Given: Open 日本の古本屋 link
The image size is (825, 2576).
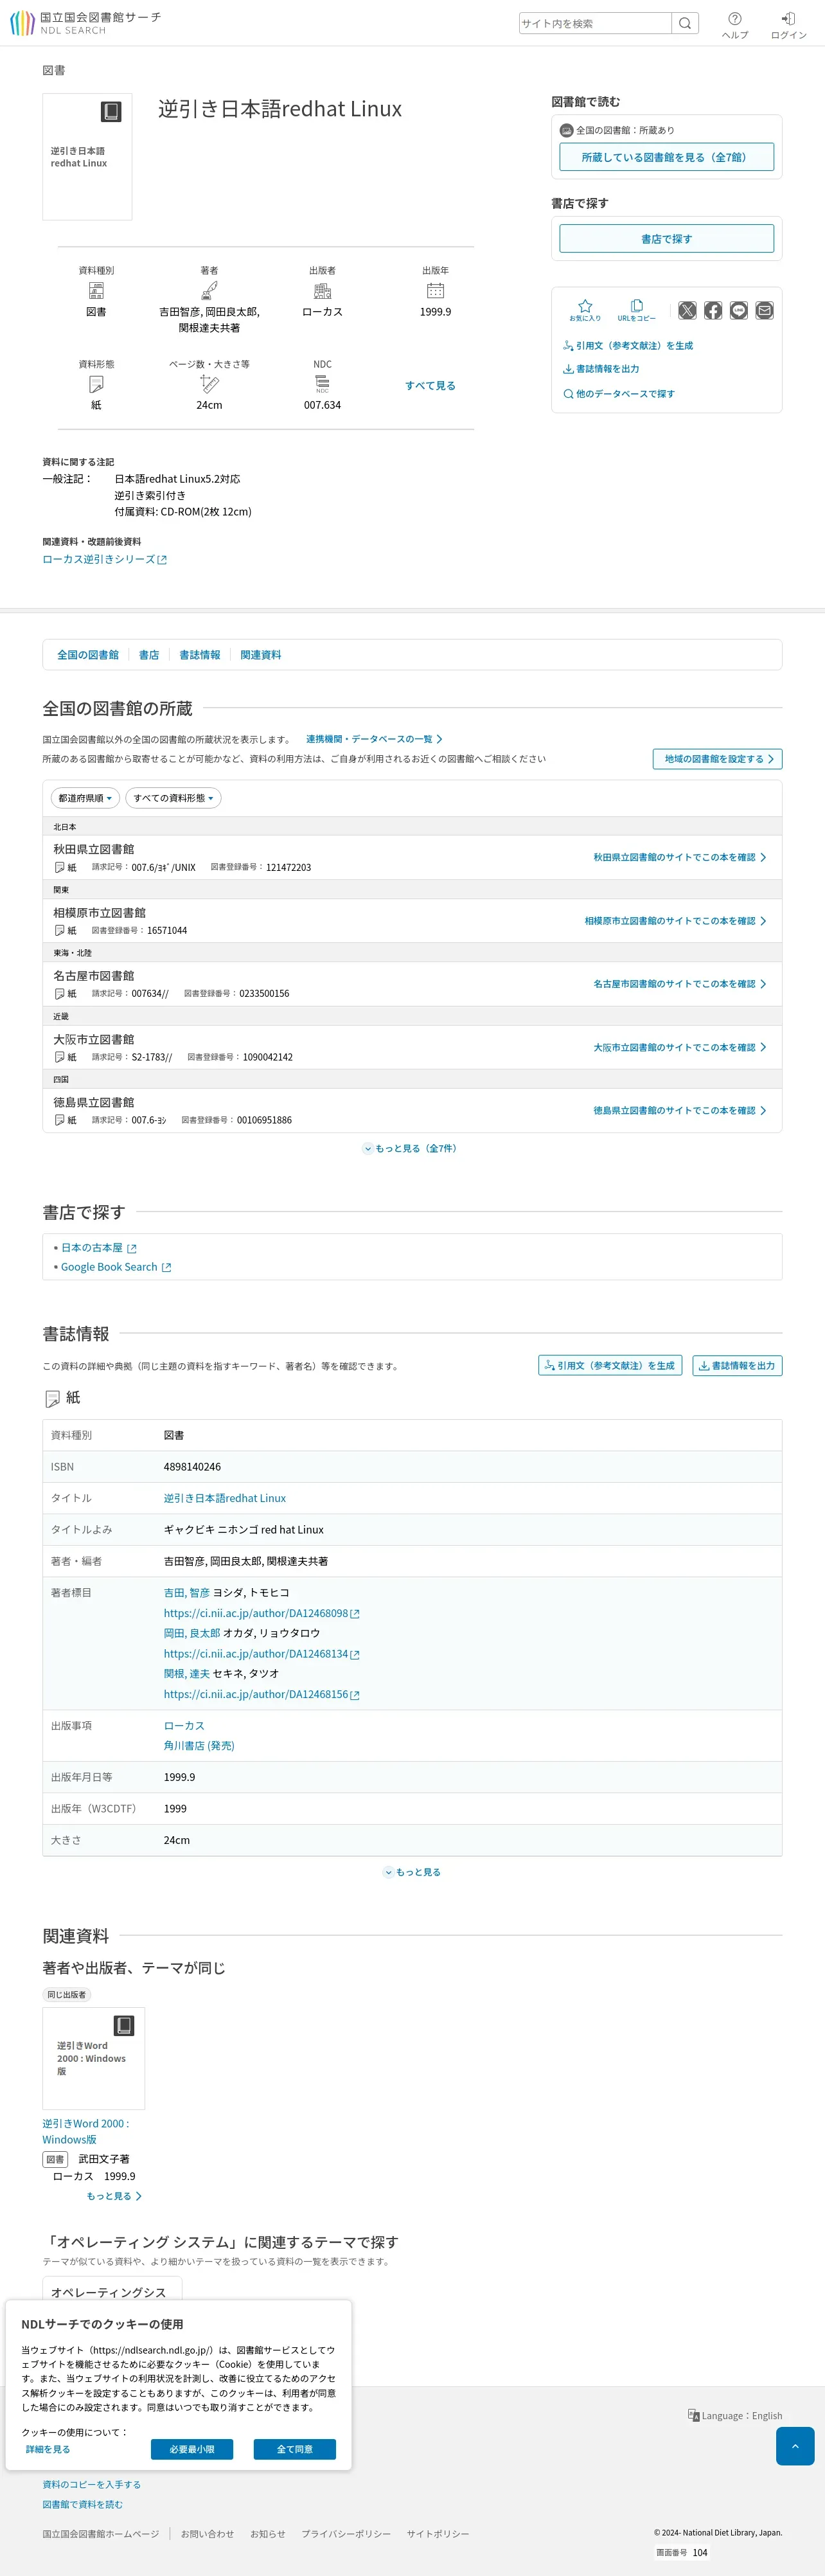Looking at the screenshot, I should [x=98, y=1248].
